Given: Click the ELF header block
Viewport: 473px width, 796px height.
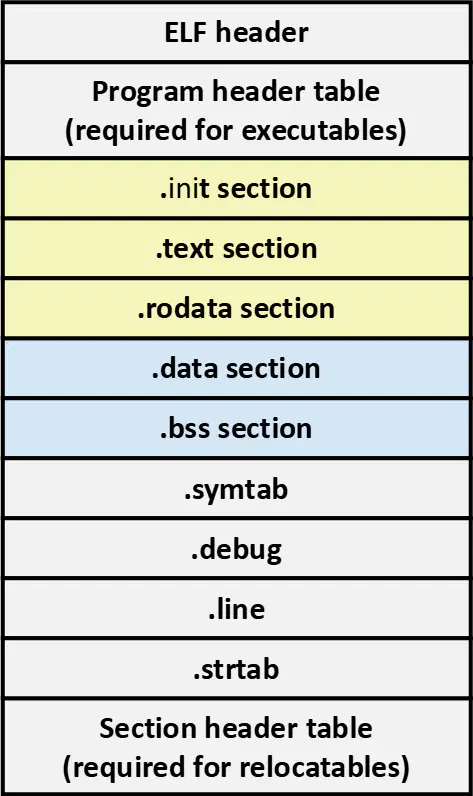Looking at the screenshot, I should 236,32.
